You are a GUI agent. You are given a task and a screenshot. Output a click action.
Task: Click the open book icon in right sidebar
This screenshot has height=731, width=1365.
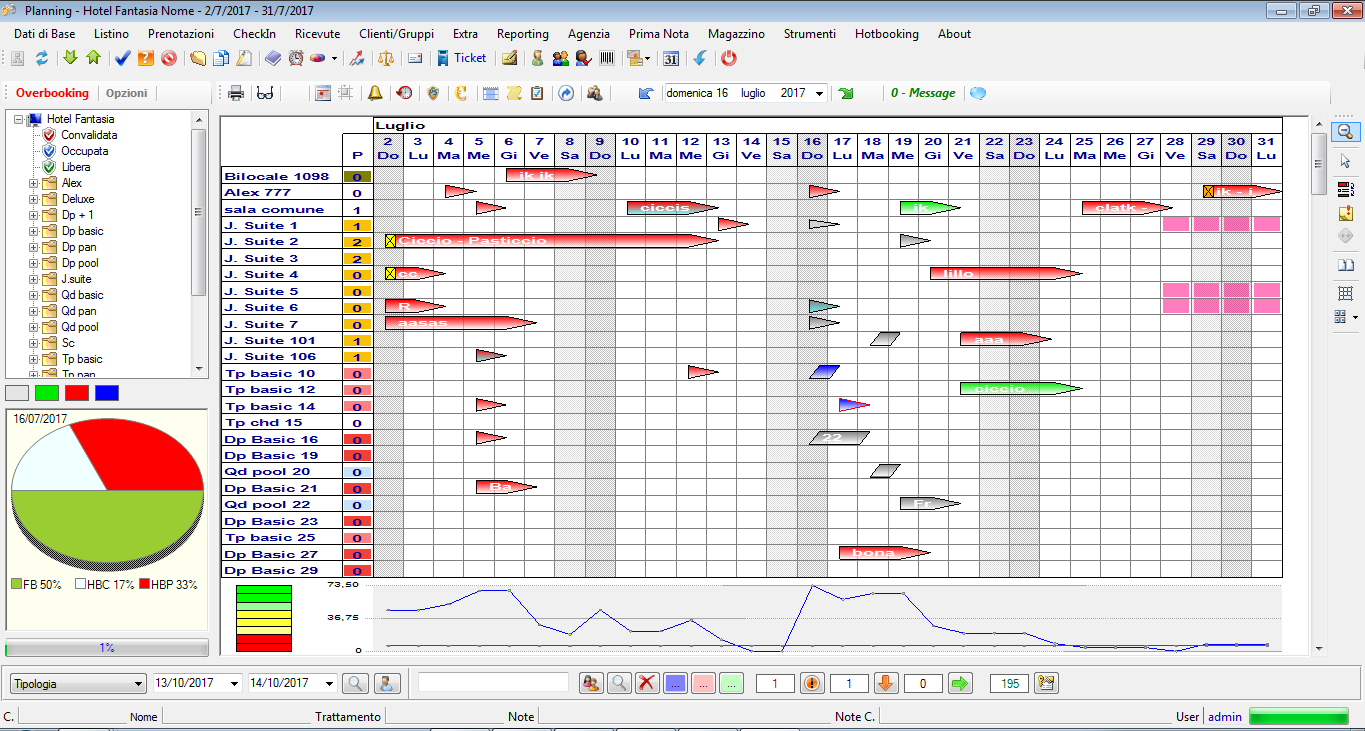[1345, 265]
